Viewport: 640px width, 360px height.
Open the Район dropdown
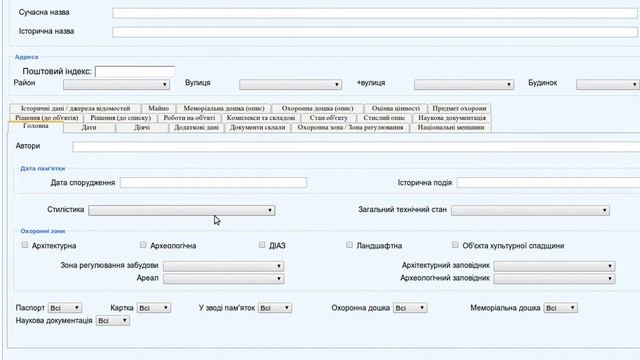[x=116, y=84]
